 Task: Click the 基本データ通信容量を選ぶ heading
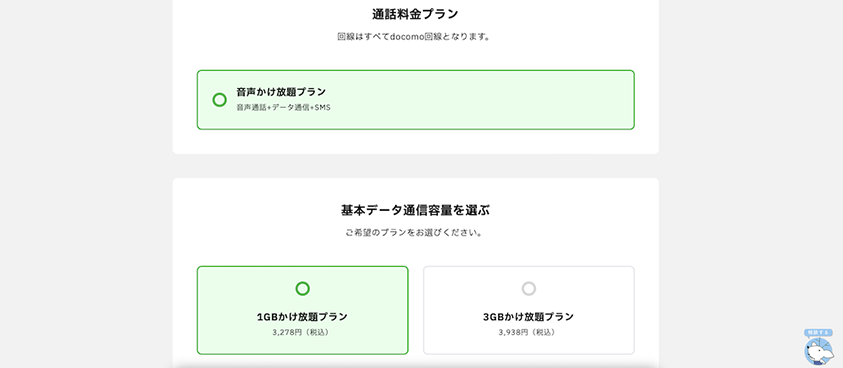415,210
